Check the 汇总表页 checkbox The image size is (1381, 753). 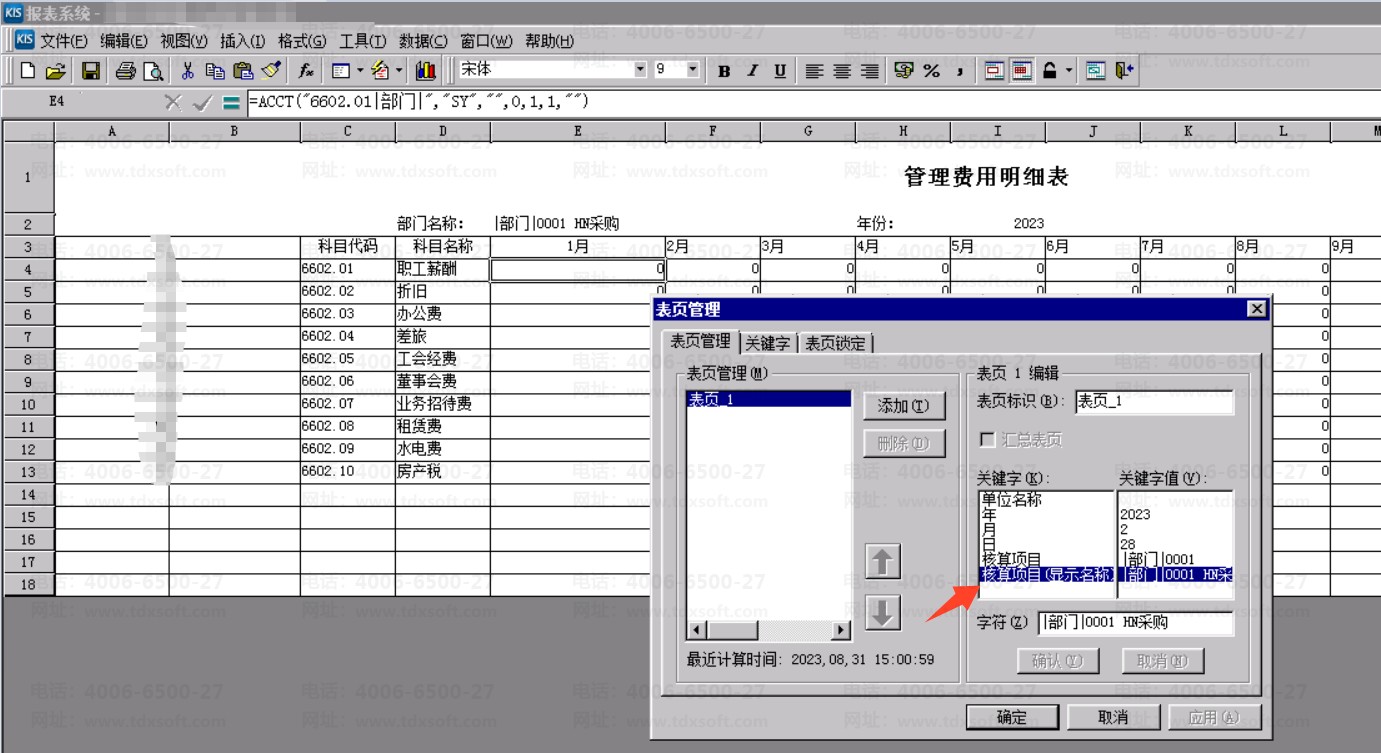coord(988,440)
